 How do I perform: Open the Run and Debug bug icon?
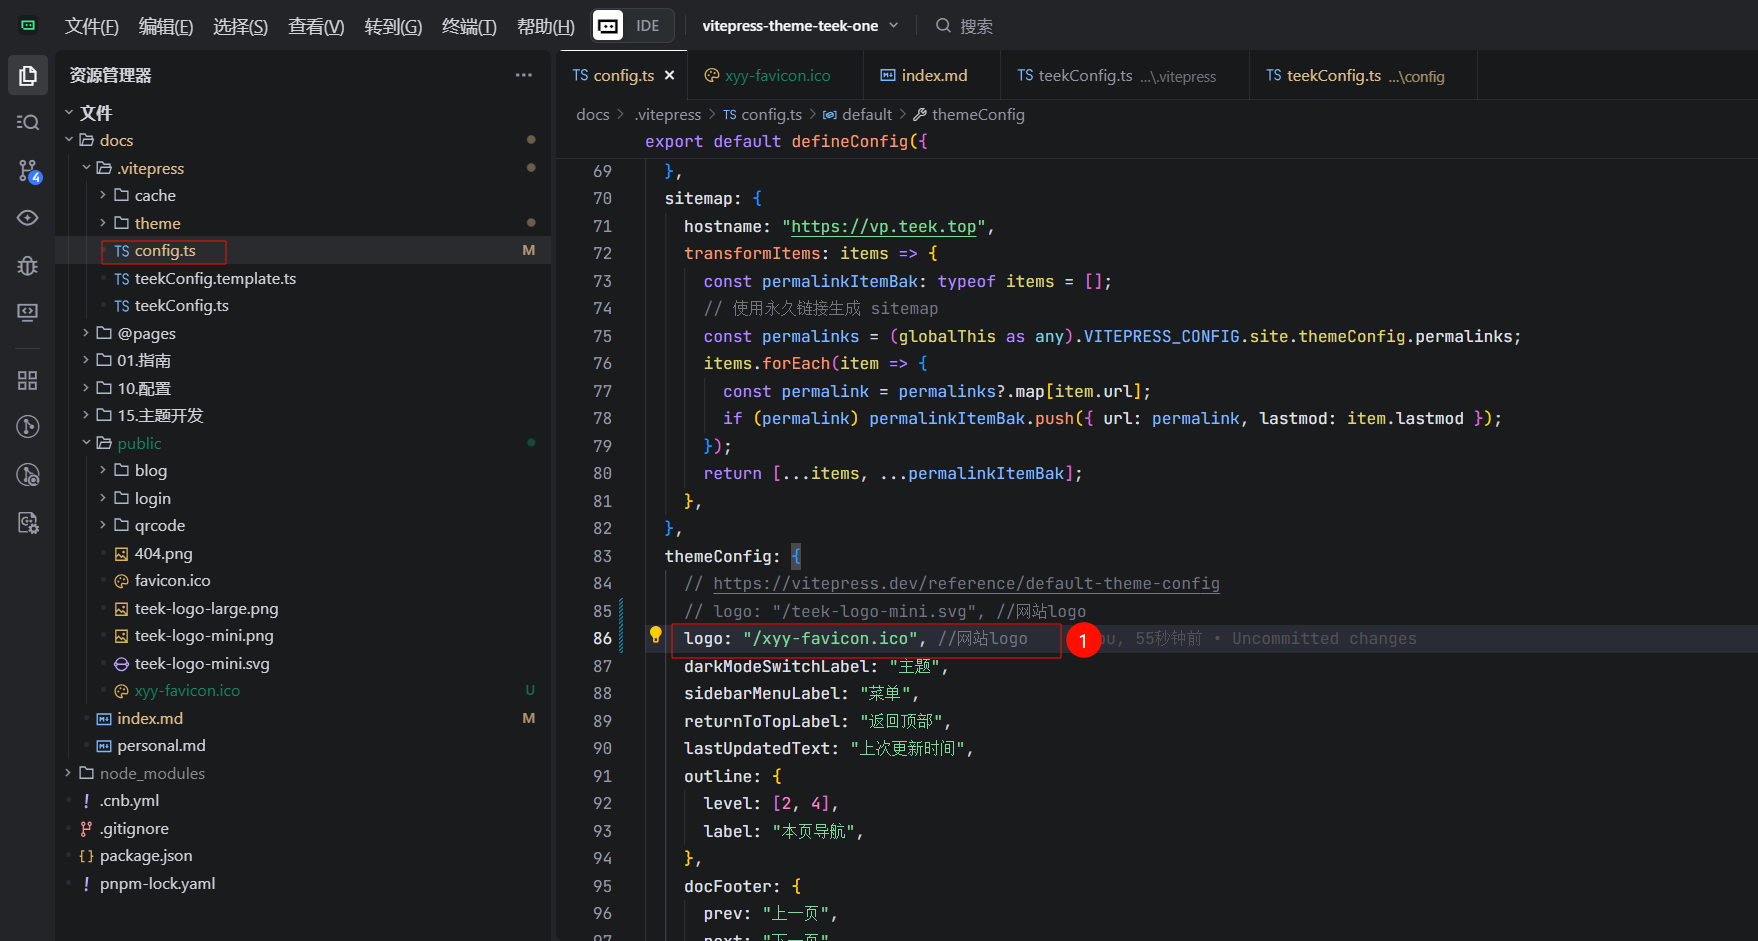point(28,265)
